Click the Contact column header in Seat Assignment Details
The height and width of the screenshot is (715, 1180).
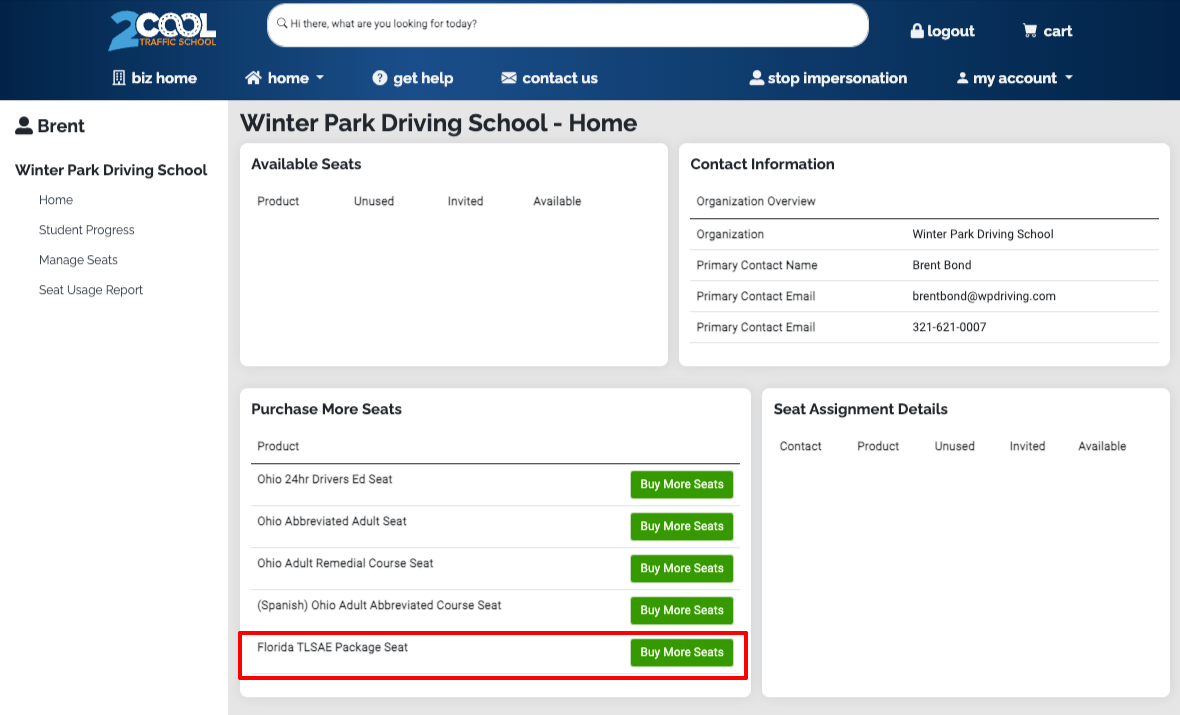point(800,446)
